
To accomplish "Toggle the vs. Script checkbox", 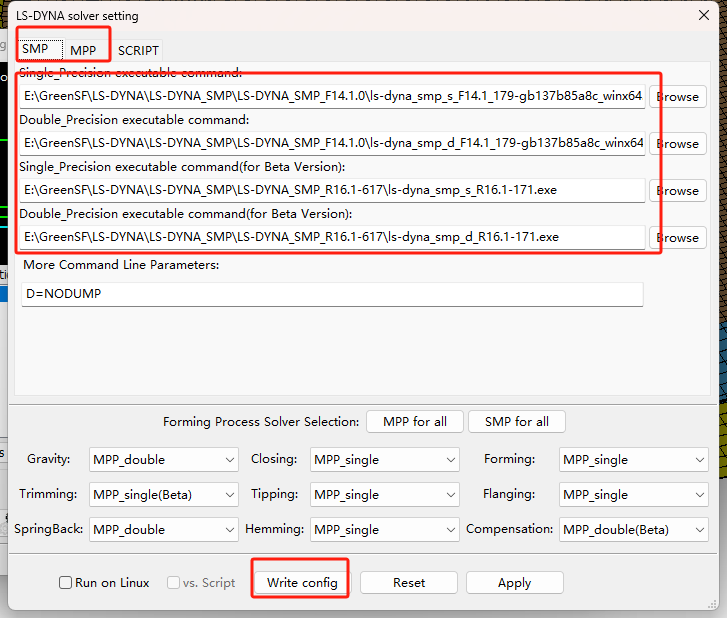I will [x=173, y=582].
